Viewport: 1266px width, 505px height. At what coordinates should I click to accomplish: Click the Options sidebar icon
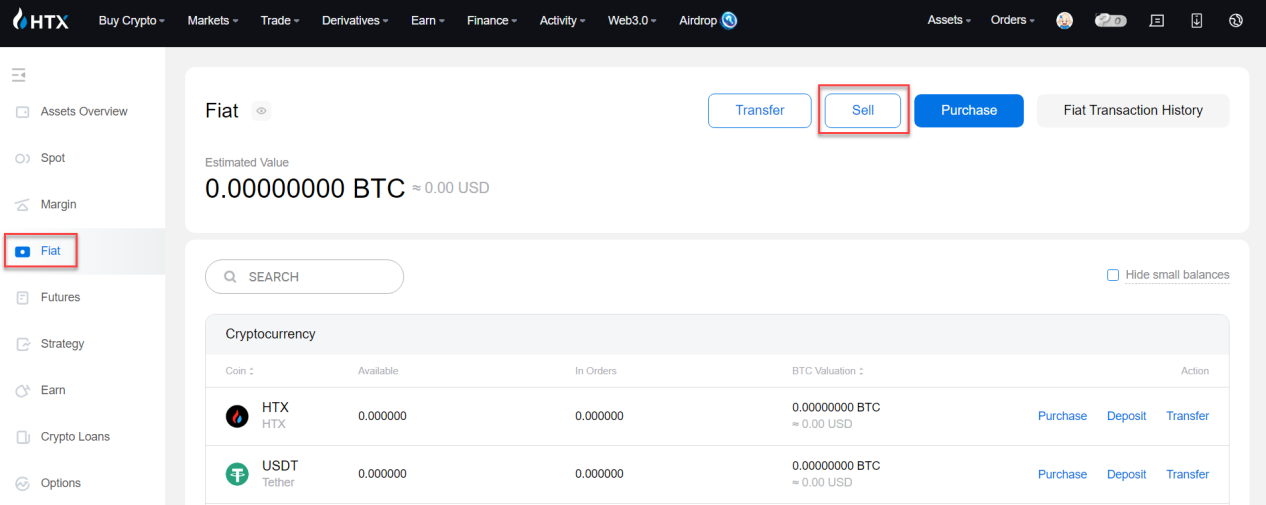click(22, 484)
